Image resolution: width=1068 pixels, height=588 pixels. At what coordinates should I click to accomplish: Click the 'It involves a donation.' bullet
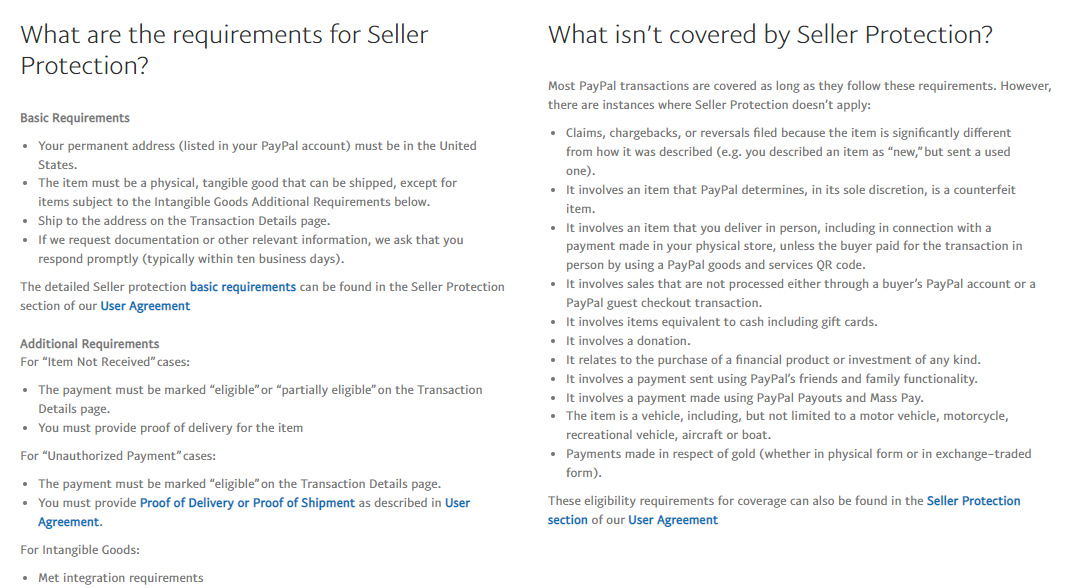coord(628,341)
